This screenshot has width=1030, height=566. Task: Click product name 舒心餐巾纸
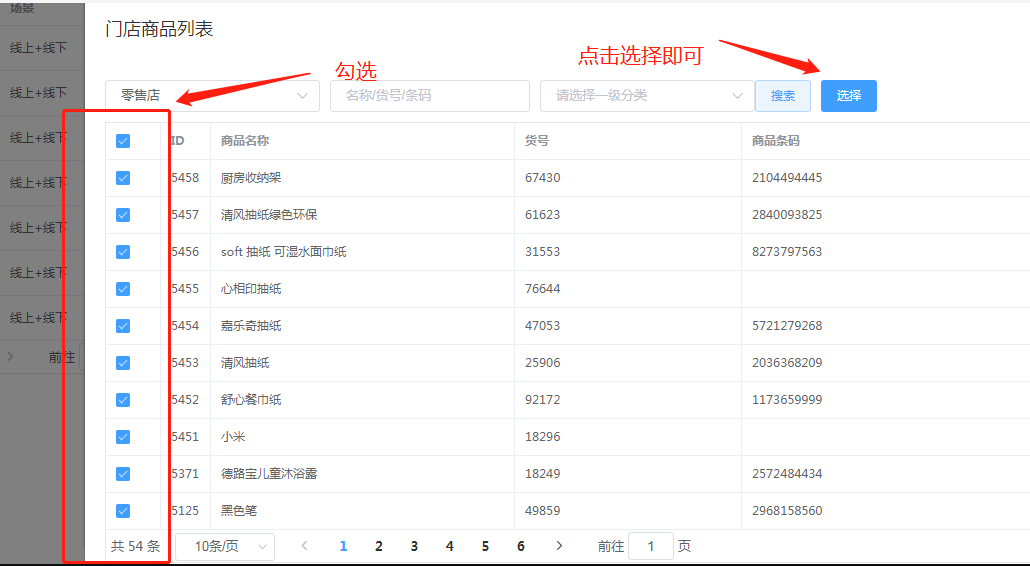coord(251,400)
